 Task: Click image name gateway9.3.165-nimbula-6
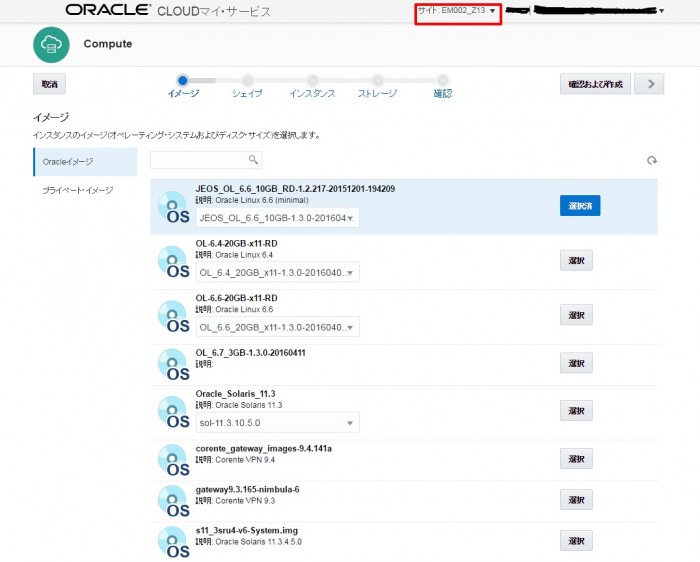tap(247, 490)
